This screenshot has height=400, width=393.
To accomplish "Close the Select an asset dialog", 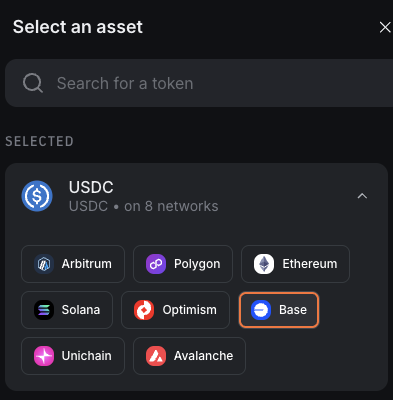I will 385,27.
